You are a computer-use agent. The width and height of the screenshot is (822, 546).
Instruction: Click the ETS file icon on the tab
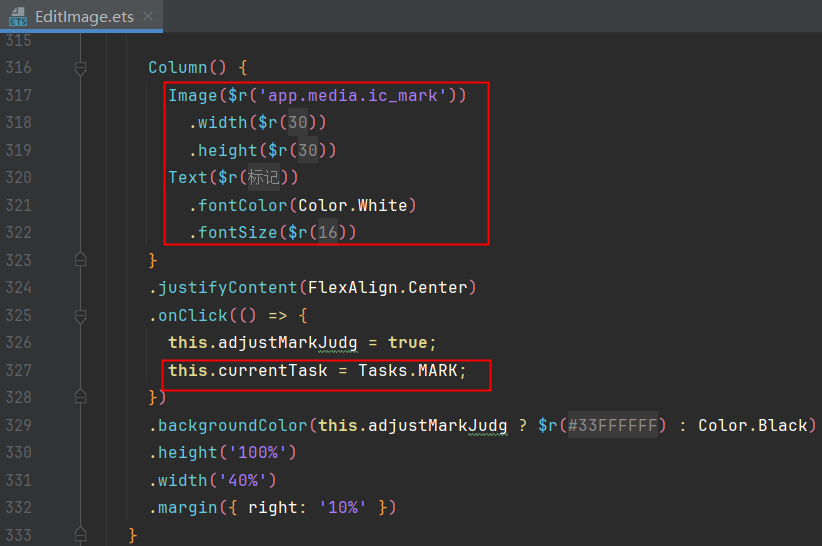[x=18, y=16]
